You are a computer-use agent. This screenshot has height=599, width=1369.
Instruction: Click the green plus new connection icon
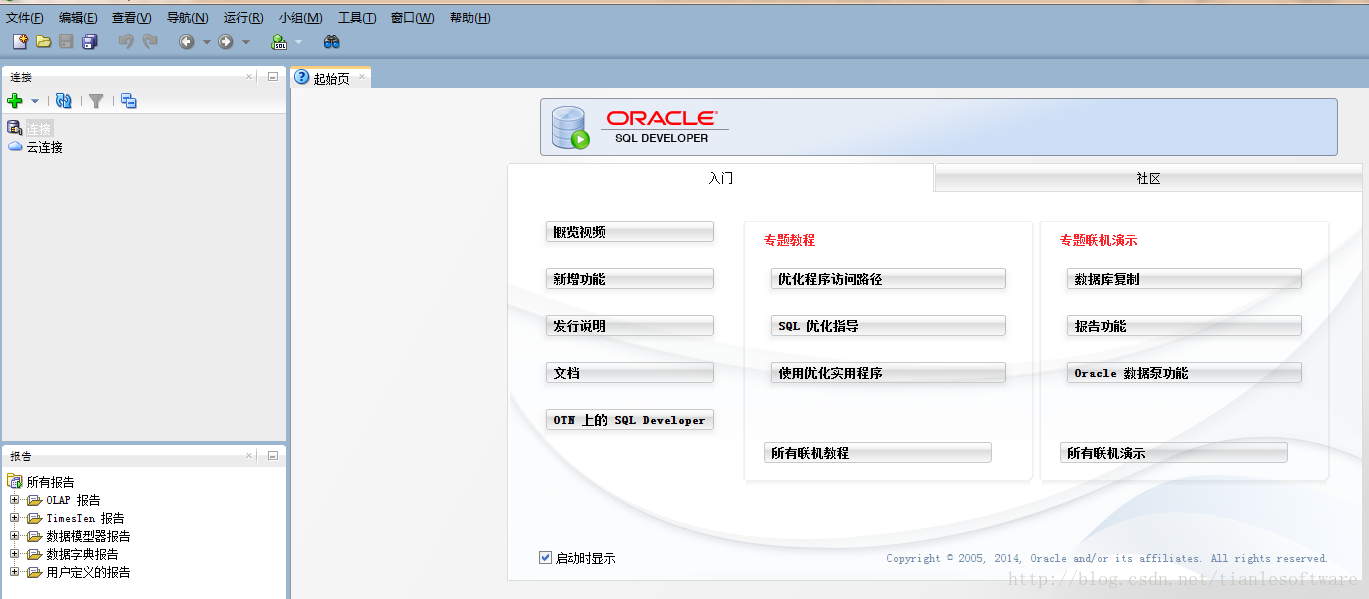click(15, 101)
